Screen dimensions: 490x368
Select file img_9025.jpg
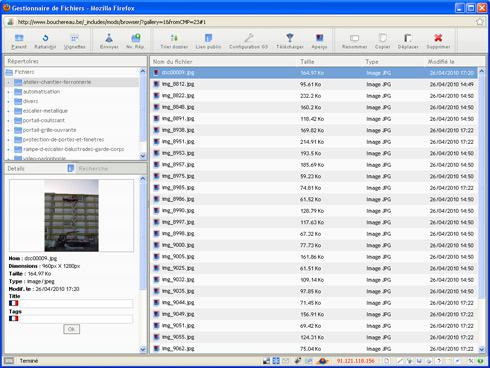point(313,268)
